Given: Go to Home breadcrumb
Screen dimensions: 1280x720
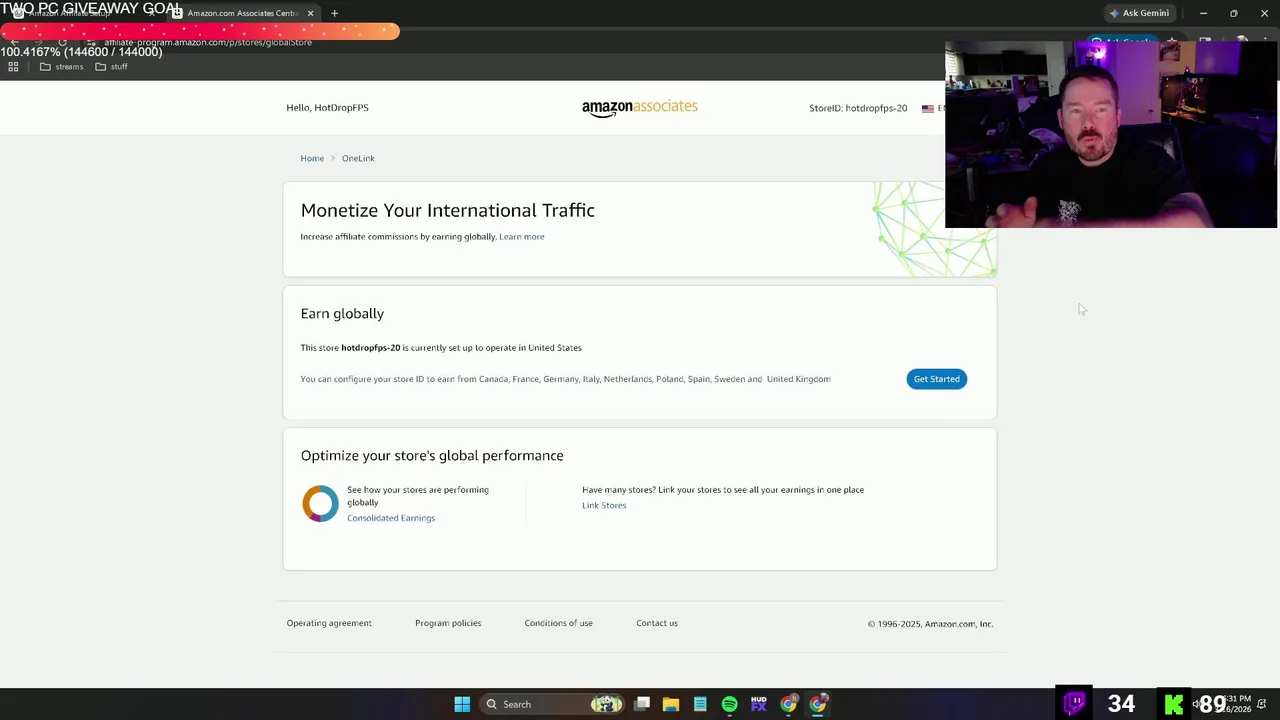Looking at the screenshot, I should tap(312, 158).
